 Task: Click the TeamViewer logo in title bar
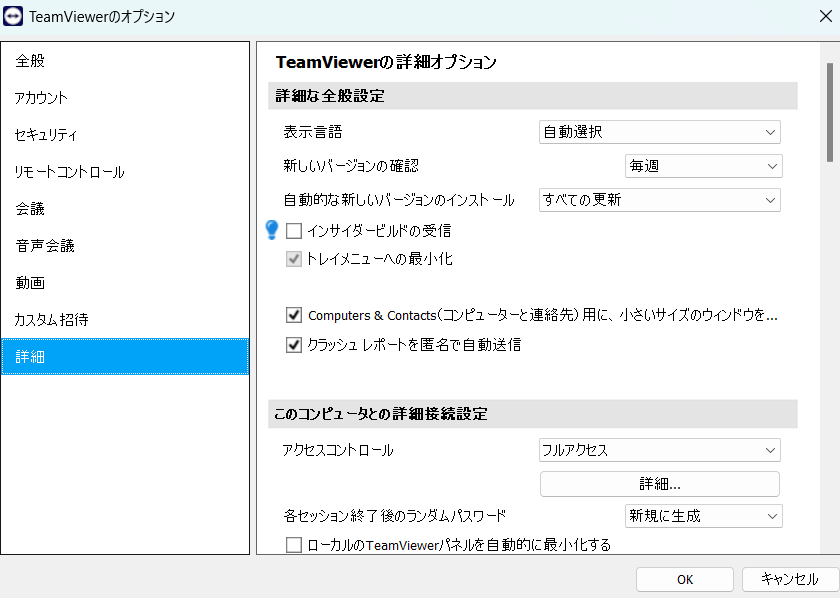coord(13,17)
